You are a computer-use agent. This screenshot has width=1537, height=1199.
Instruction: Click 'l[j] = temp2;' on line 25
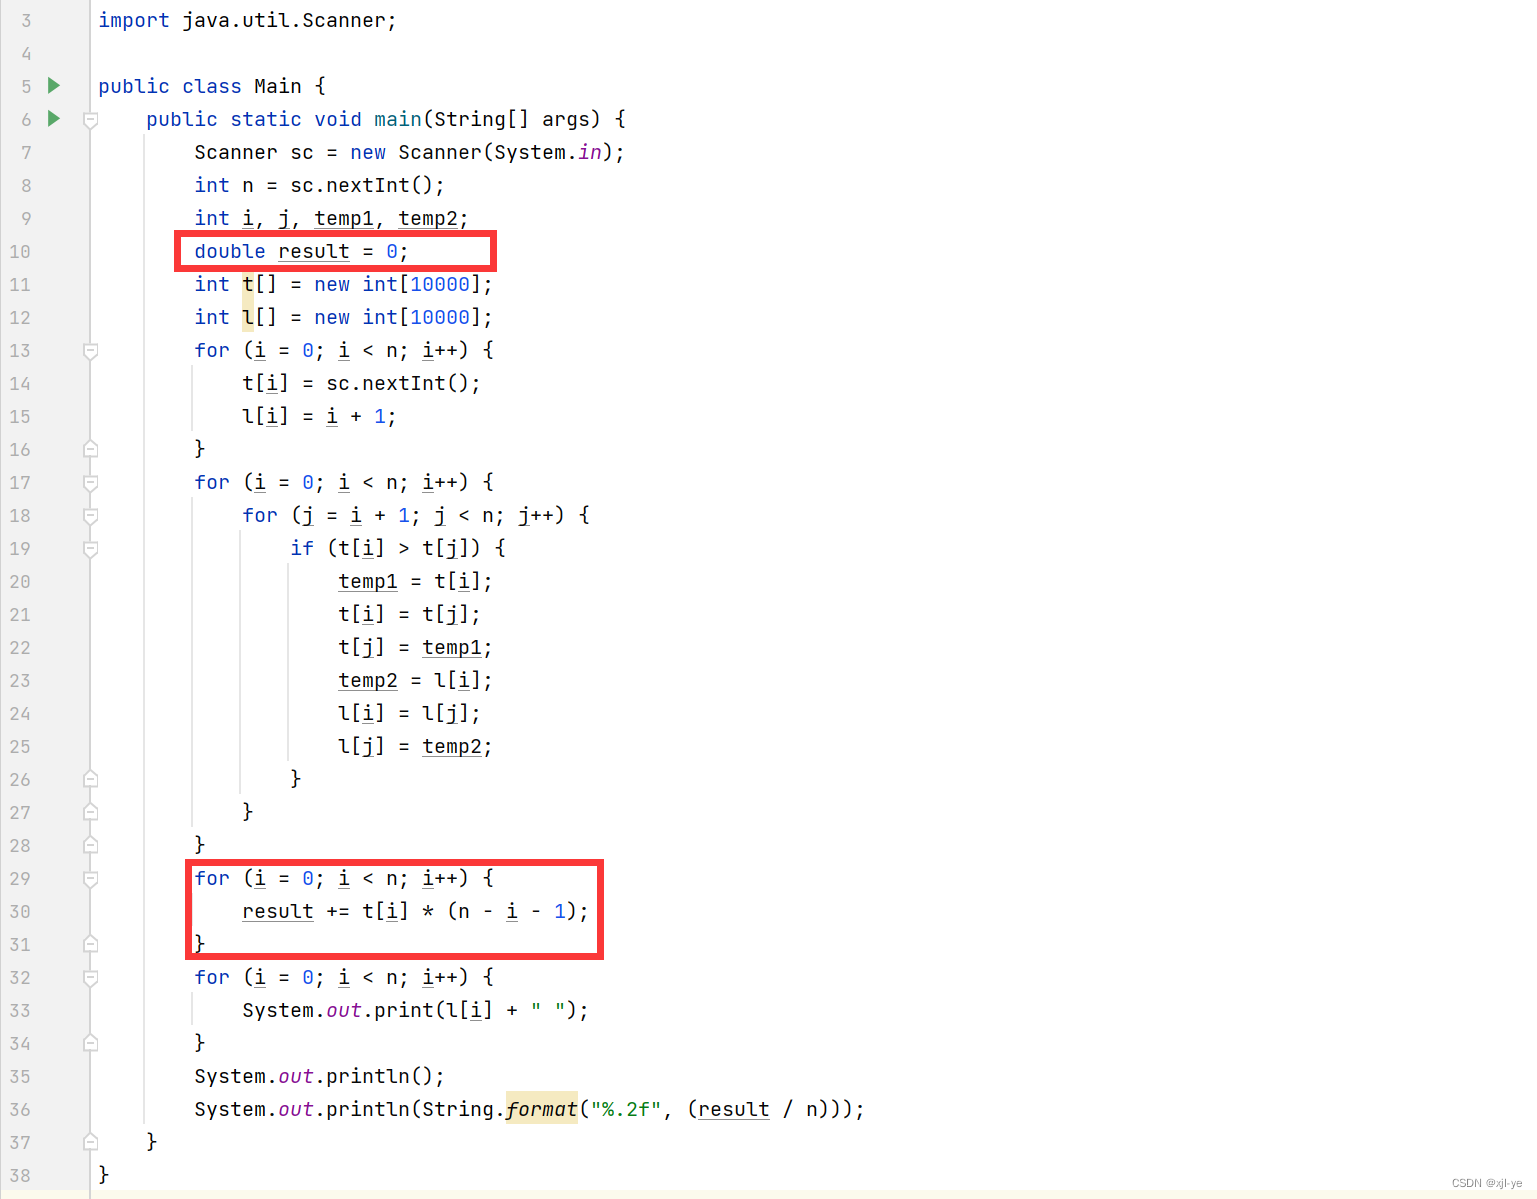(415, 746)
